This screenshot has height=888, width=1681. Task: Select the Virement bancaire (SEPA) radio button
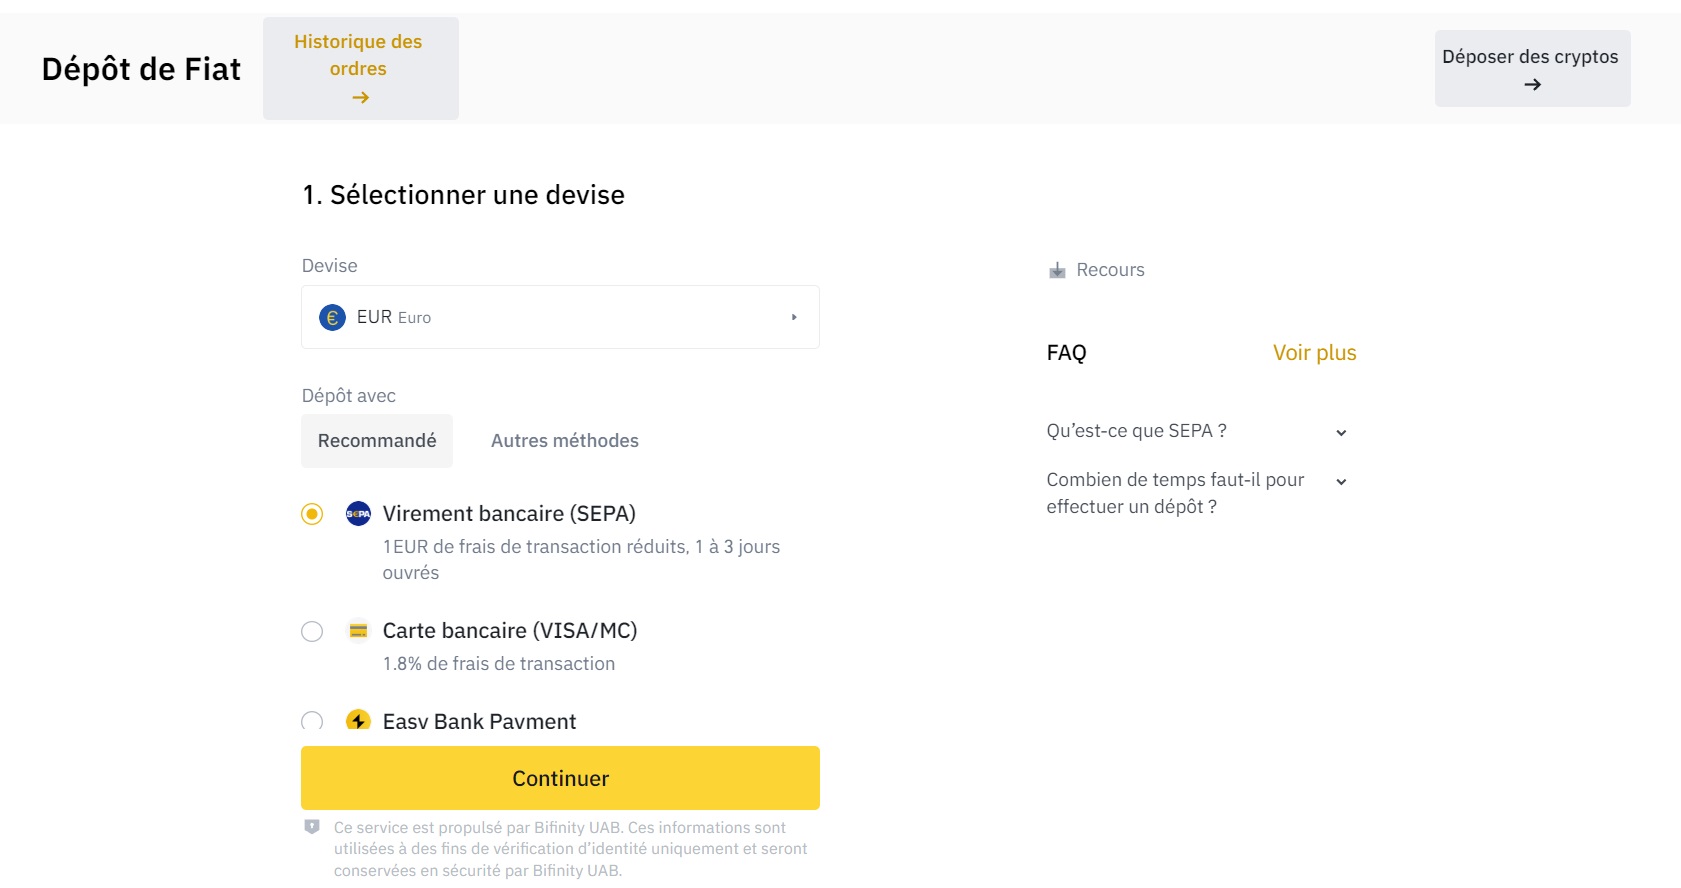[x=311, y=513]
